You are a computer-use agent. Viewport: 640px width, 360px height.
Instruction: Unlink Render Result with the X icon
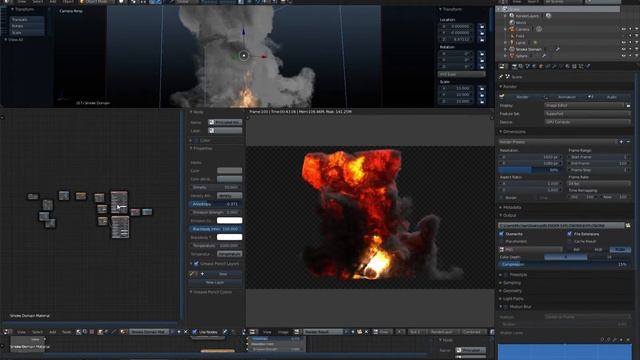coord(366,332)
